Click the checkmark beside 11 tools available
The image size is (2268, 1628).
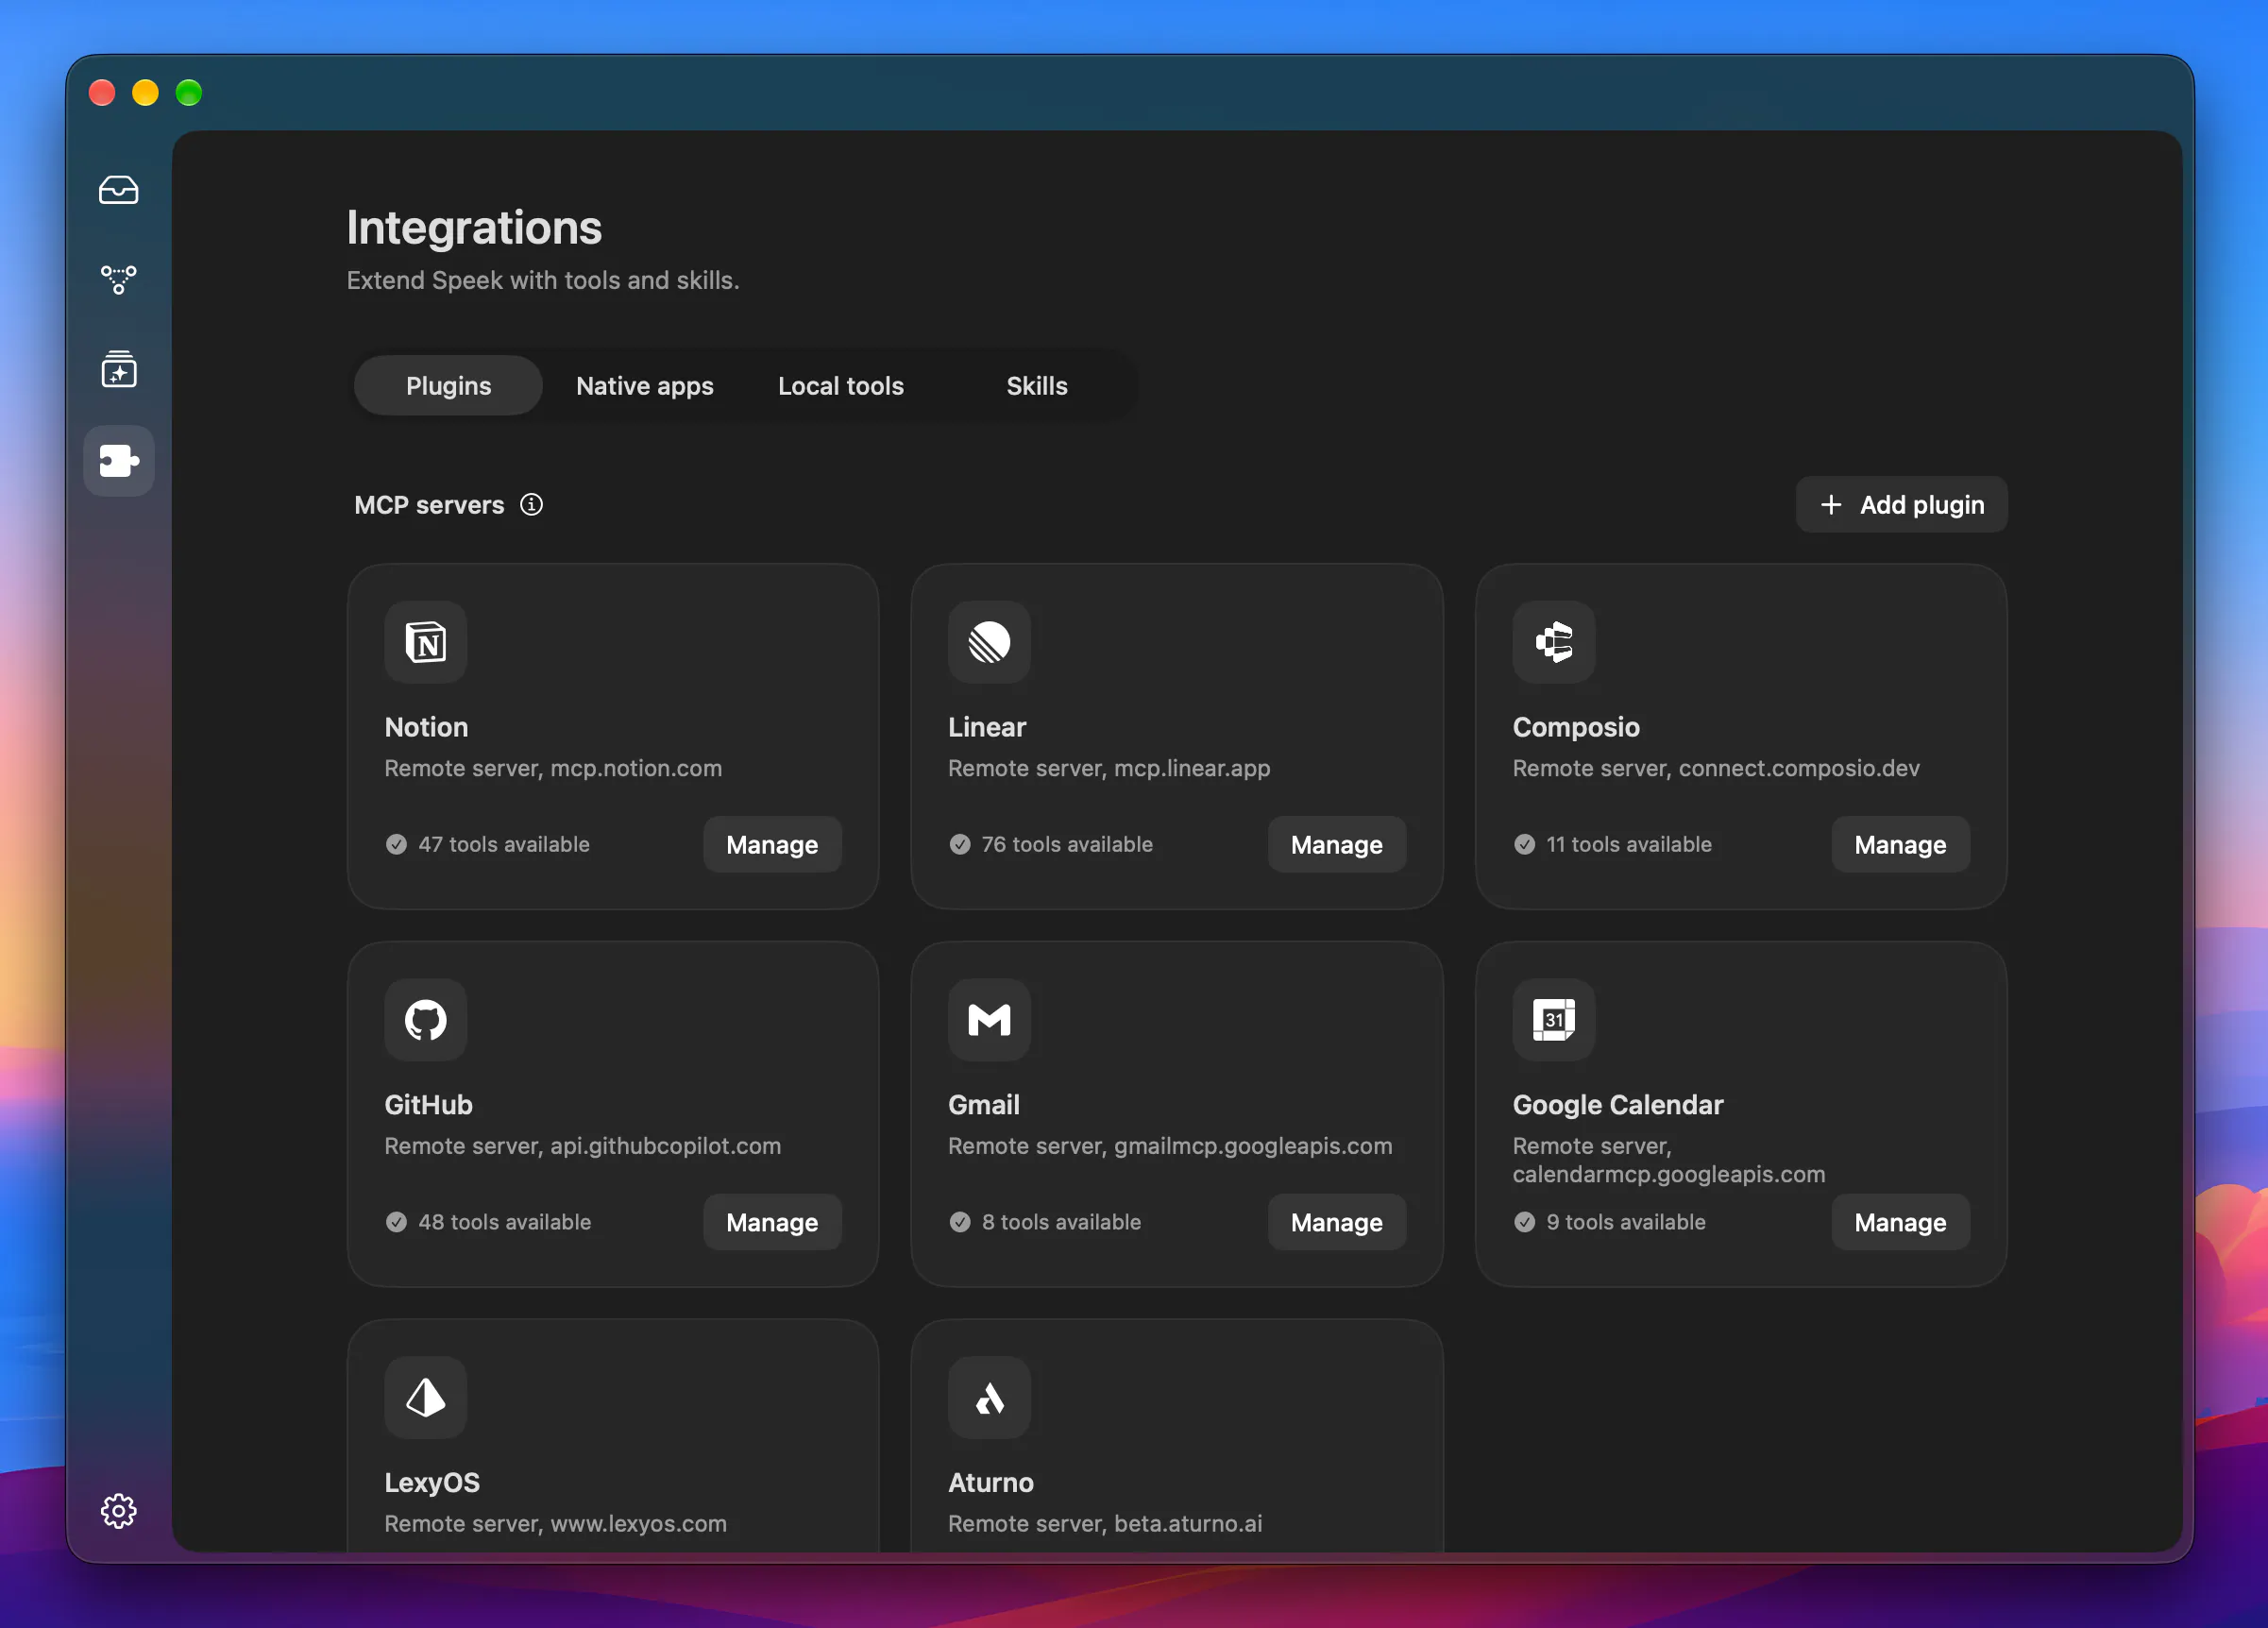click(x=1524, y=844)
